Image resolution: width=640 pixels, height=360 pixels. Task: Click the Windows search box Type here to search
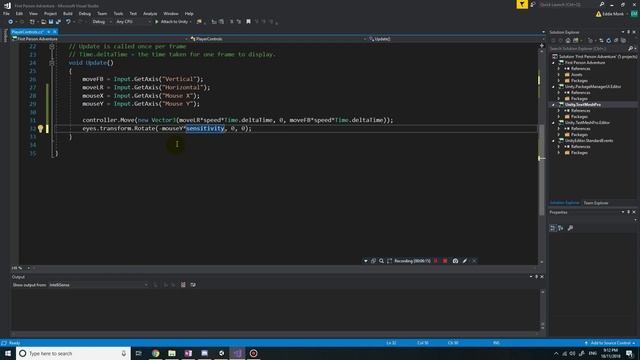point(73,353)
